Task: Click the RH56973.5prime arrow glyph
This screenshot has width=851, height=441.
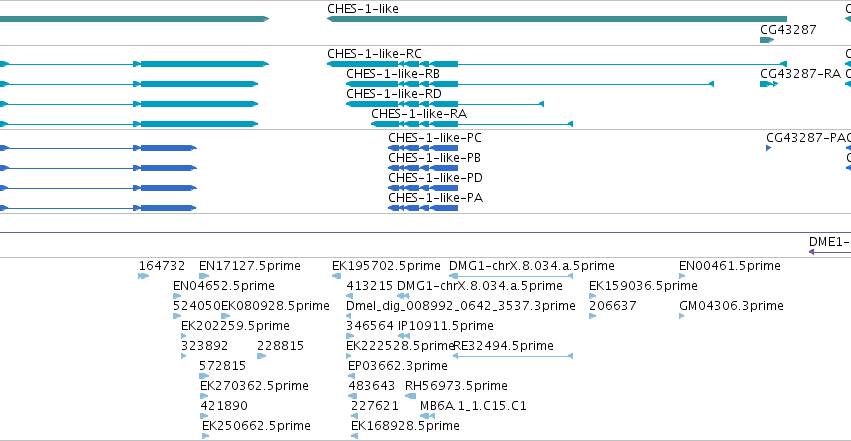Action: point(410,396)
